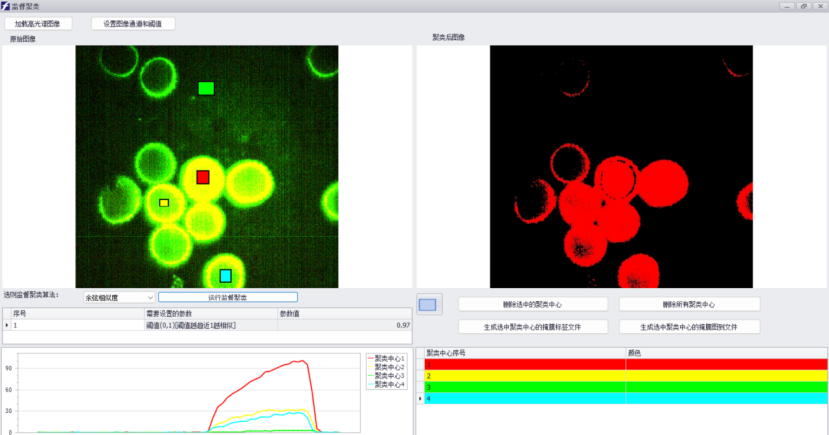Select the red cluster center marker on the image

tap(202, 177)
